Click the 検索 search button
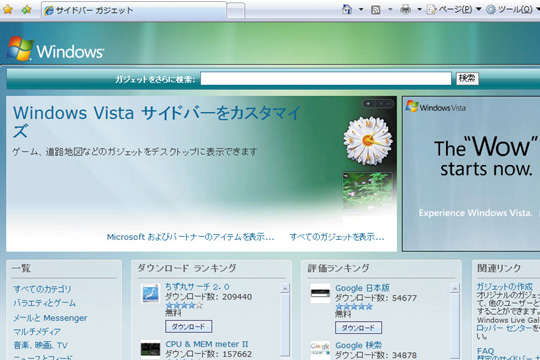Screen dimensions: 540x360 tap(467, 79)
